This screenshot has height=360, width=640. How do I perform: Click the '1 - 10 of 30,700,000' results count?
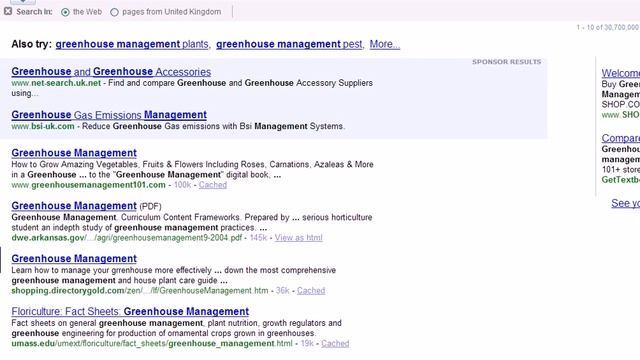coord(608,27)
